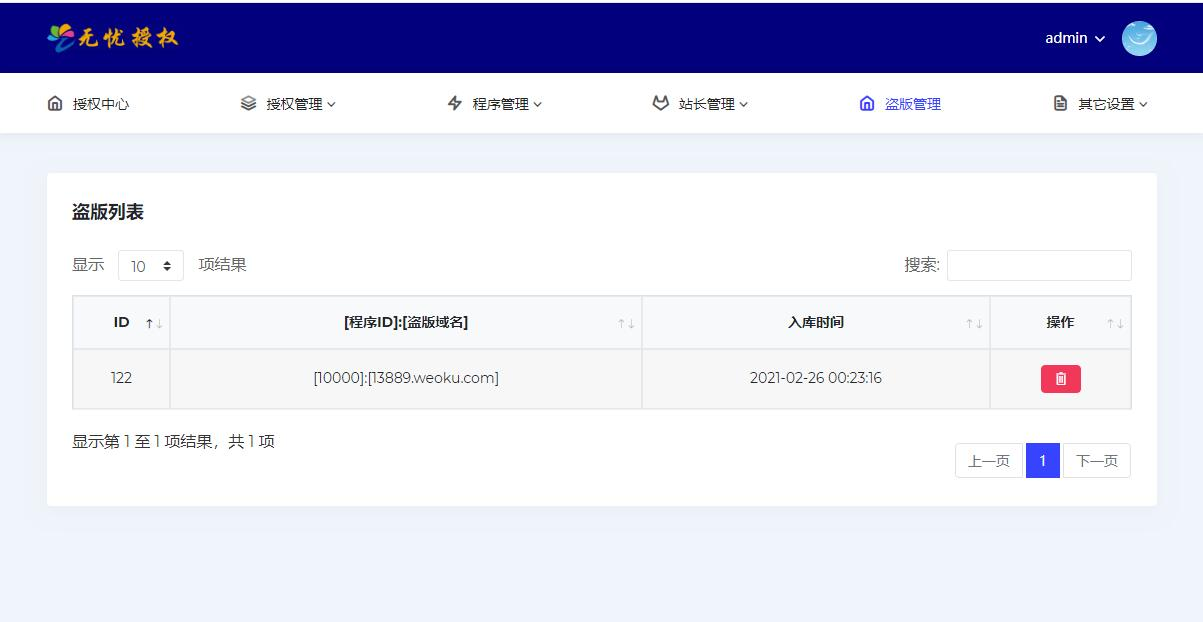Click the 上一页 pagination button
This screenshot has width=1203, height=622.
pos(988,460)
